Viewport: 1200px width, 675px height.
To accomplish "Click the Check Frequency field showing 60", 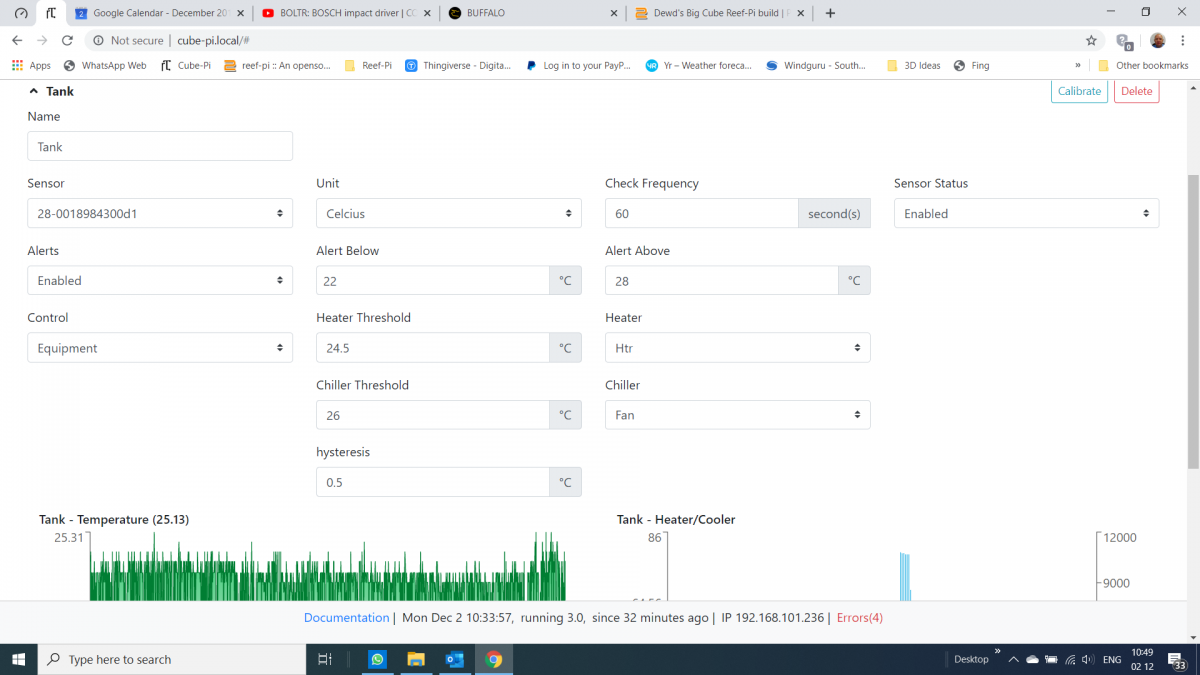I will [701, 213].
